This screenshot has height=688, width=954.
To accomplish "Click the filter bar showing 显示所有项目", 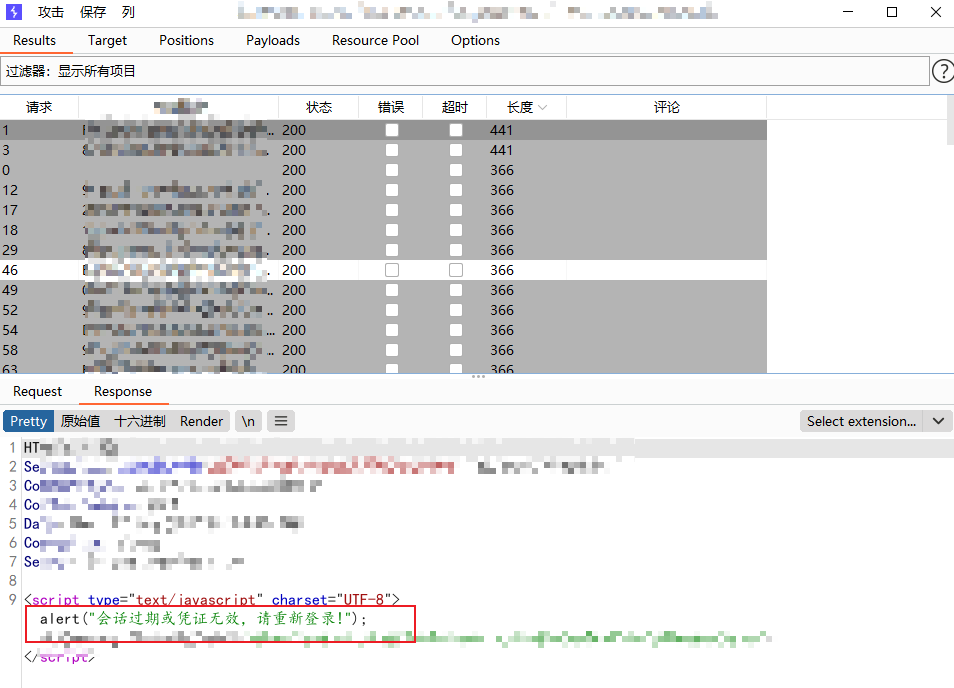I will tap(465, 71).
